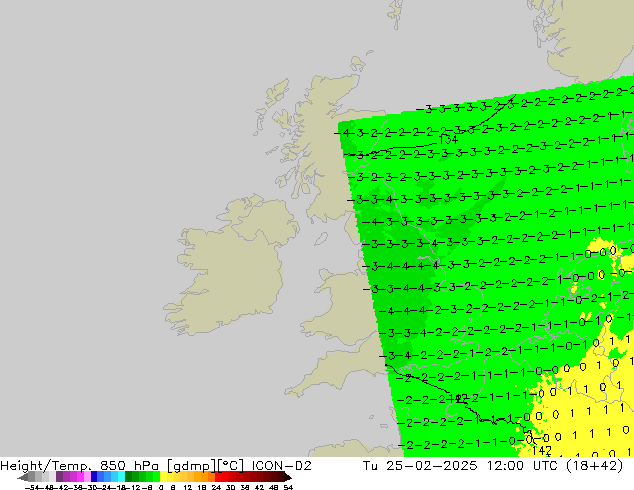Click the [gdmp] unit label
634x490 pixels.
tap(192, 466)
